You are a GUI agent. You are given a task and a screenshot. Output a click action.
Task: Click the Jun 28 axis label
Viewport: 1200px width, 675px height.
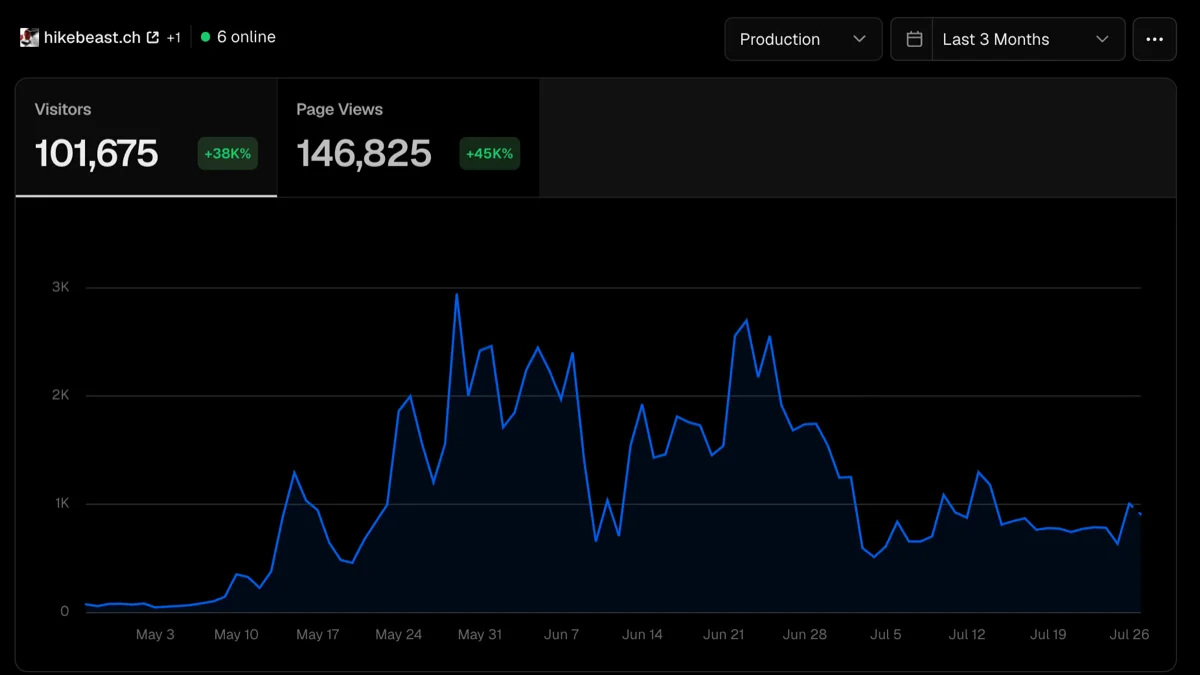click(x=805, y=635)
